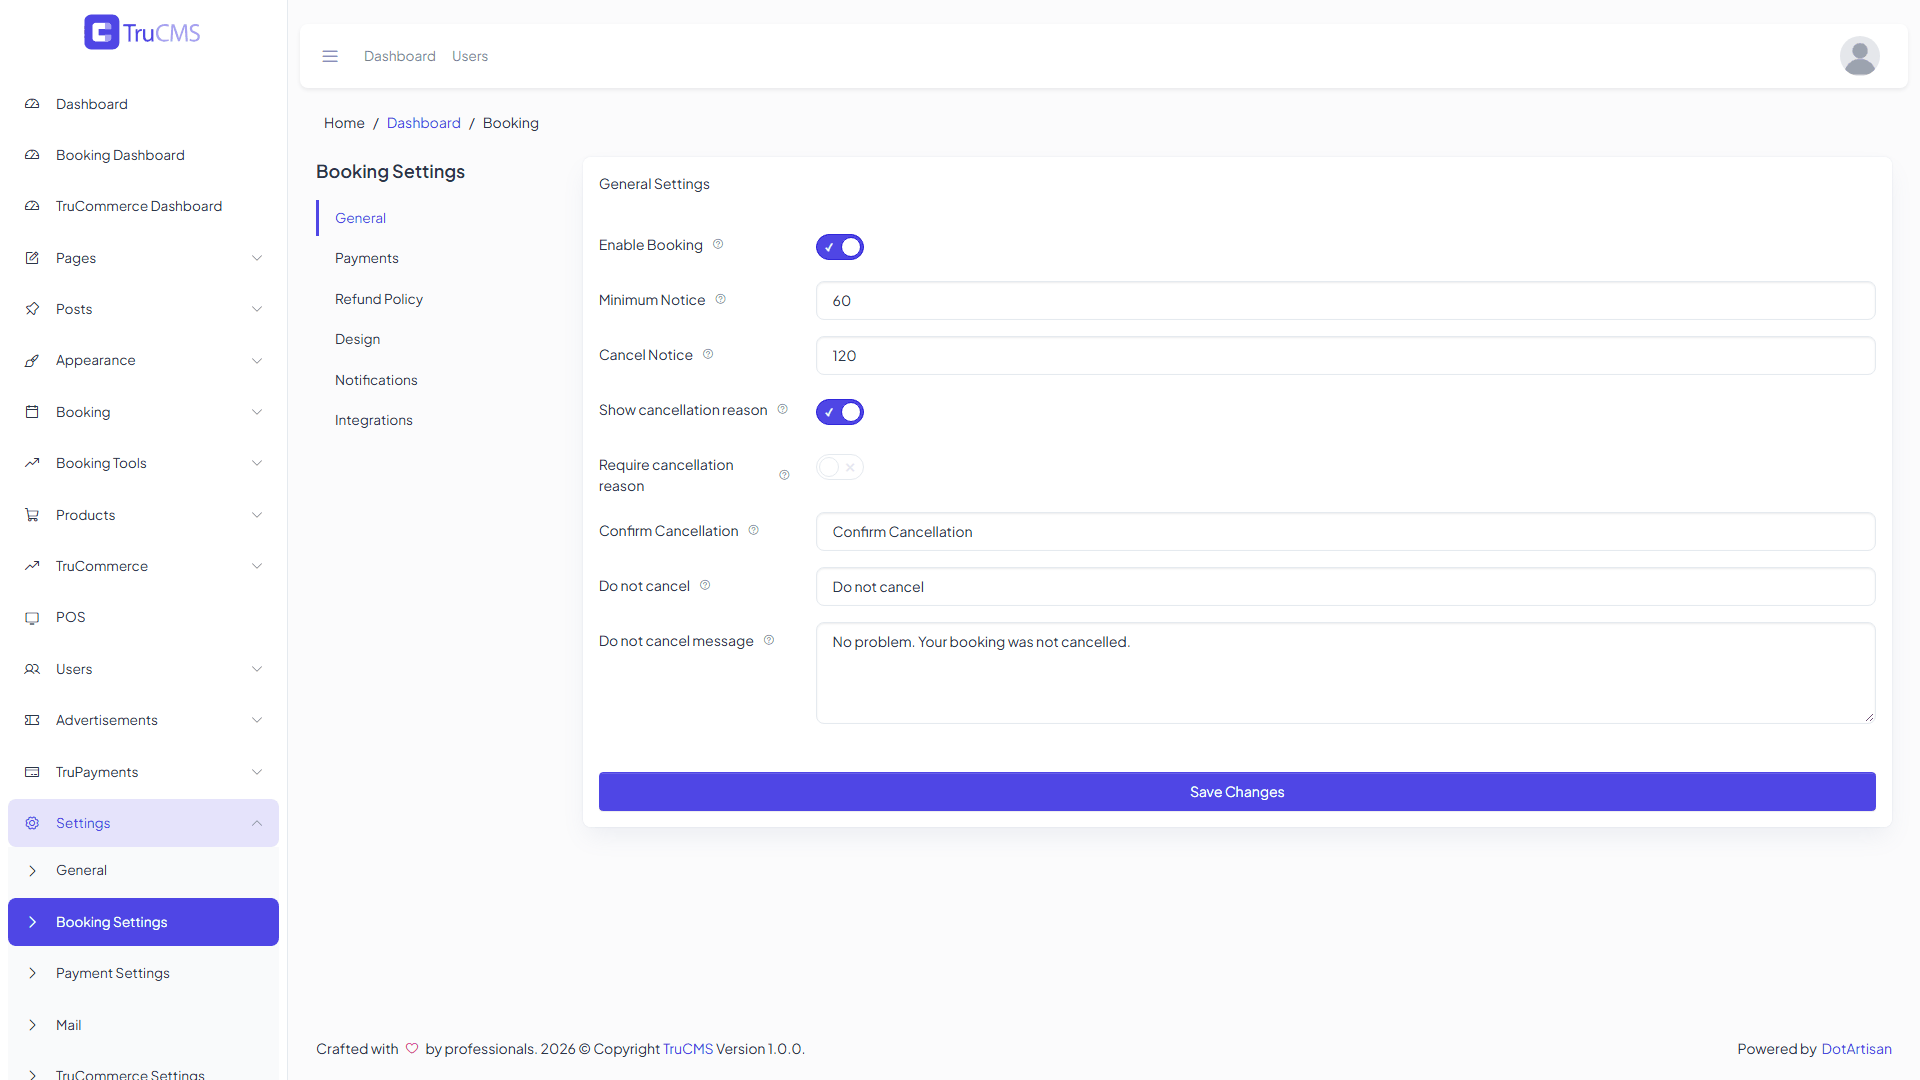The image size is (1920, 1080).
Task: Expand the Booking Tools sidebar chevron
Action: 257,463
